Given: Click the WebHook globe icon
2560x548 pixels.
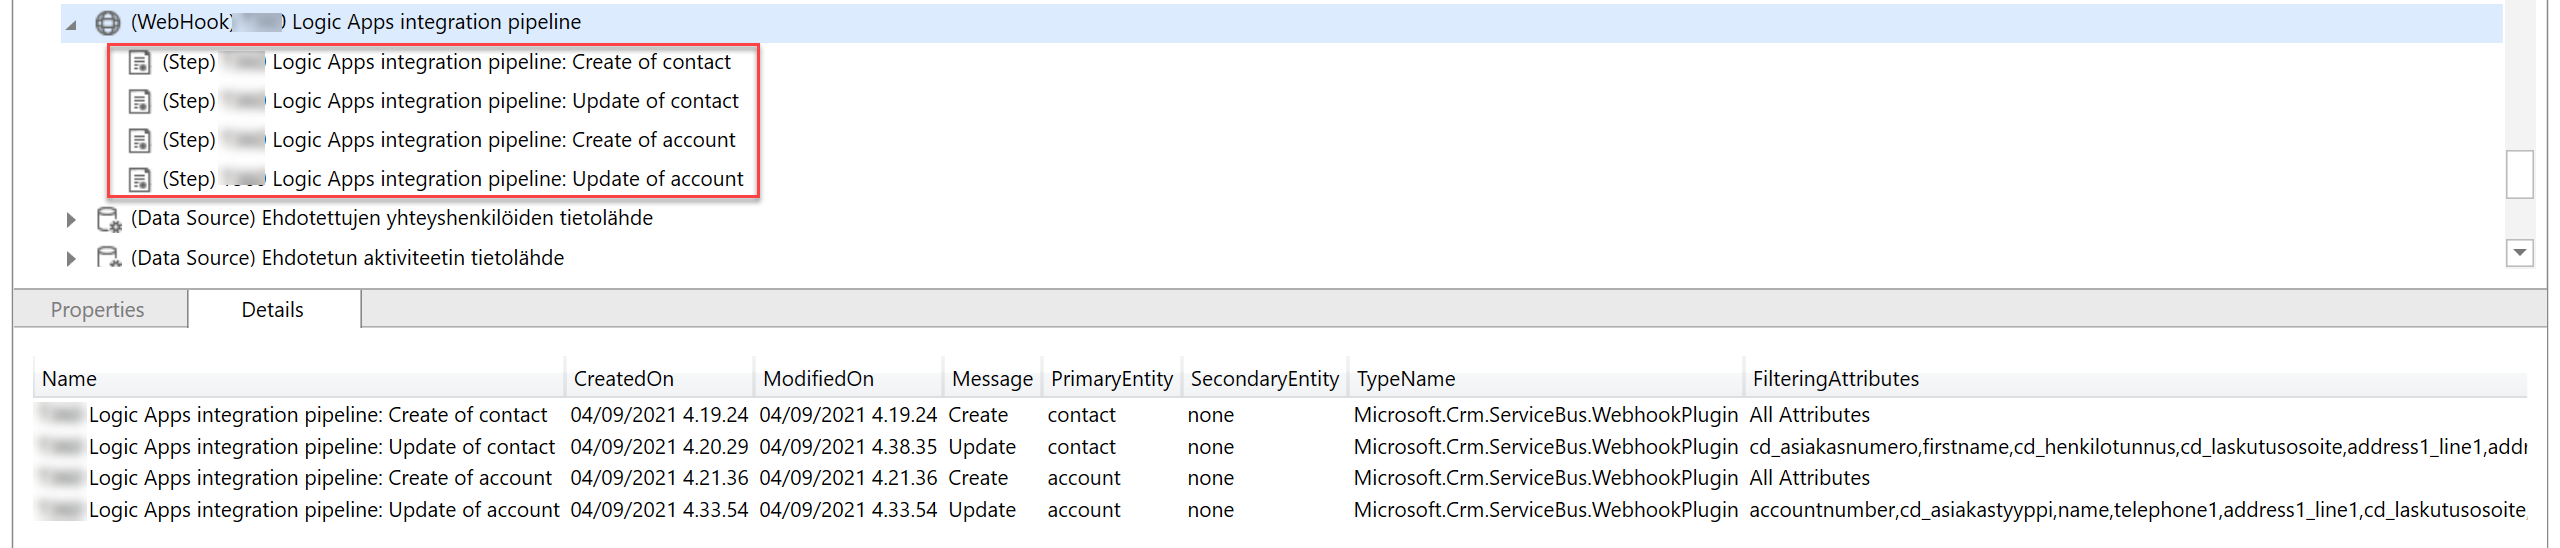Looking at the screenshot, I should (x=108, y=22).
